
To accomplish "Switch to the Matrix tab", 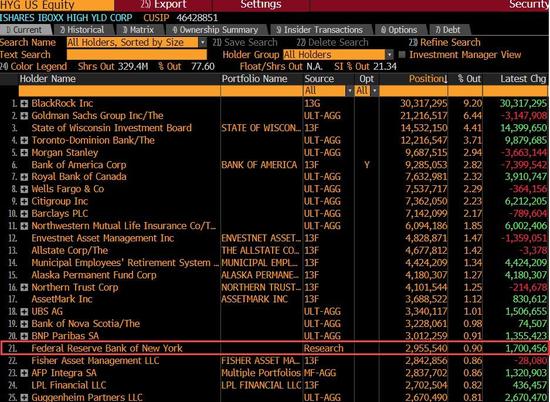I will tap(139, 30).
